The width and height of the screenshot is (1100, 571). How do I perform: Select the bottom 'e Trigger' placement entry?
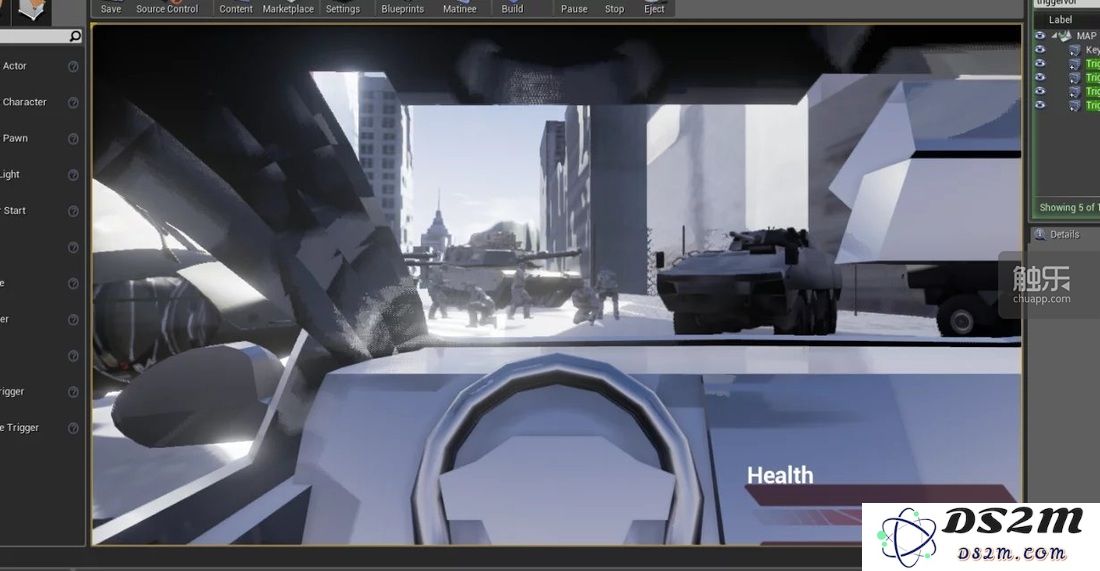[x=20, y=427]
